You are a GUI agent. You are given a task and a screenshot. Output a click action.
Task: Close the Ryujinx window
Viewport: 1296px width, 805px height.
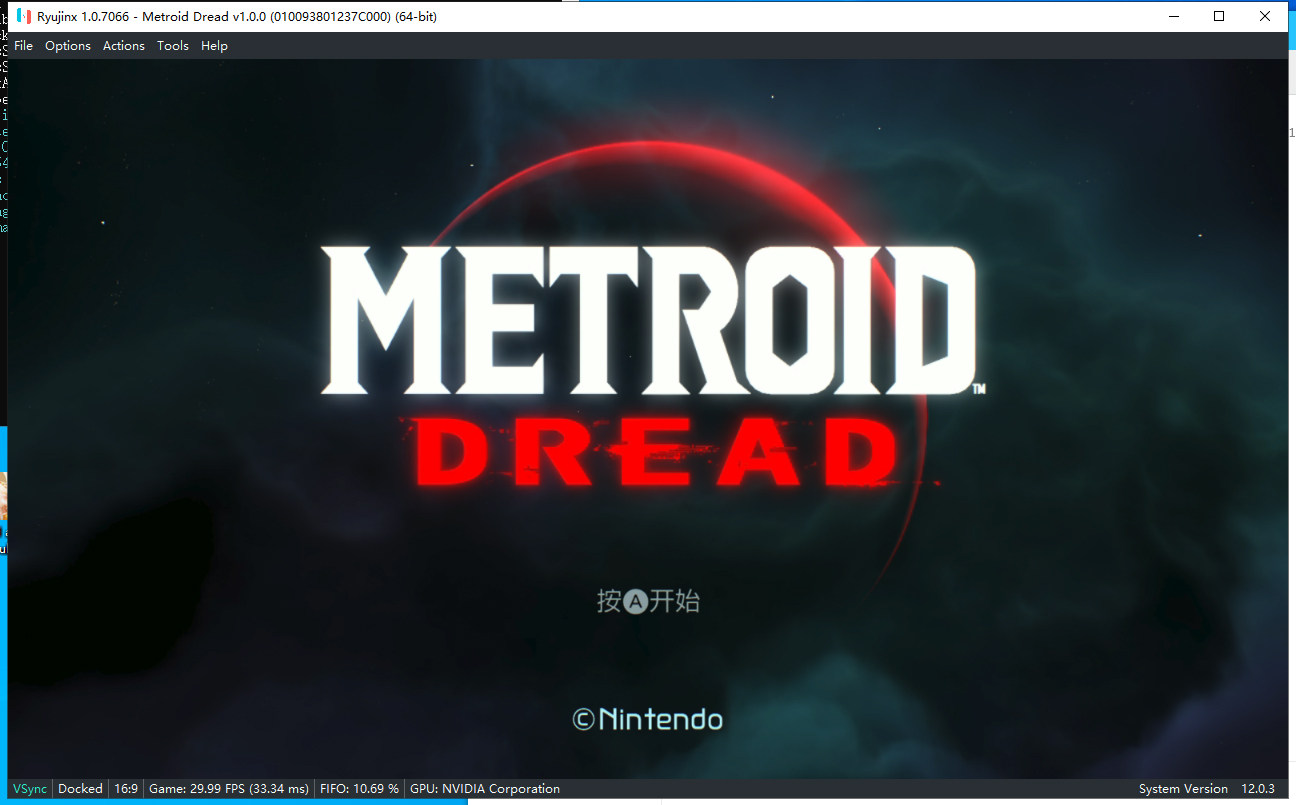tap(1265, 16)
